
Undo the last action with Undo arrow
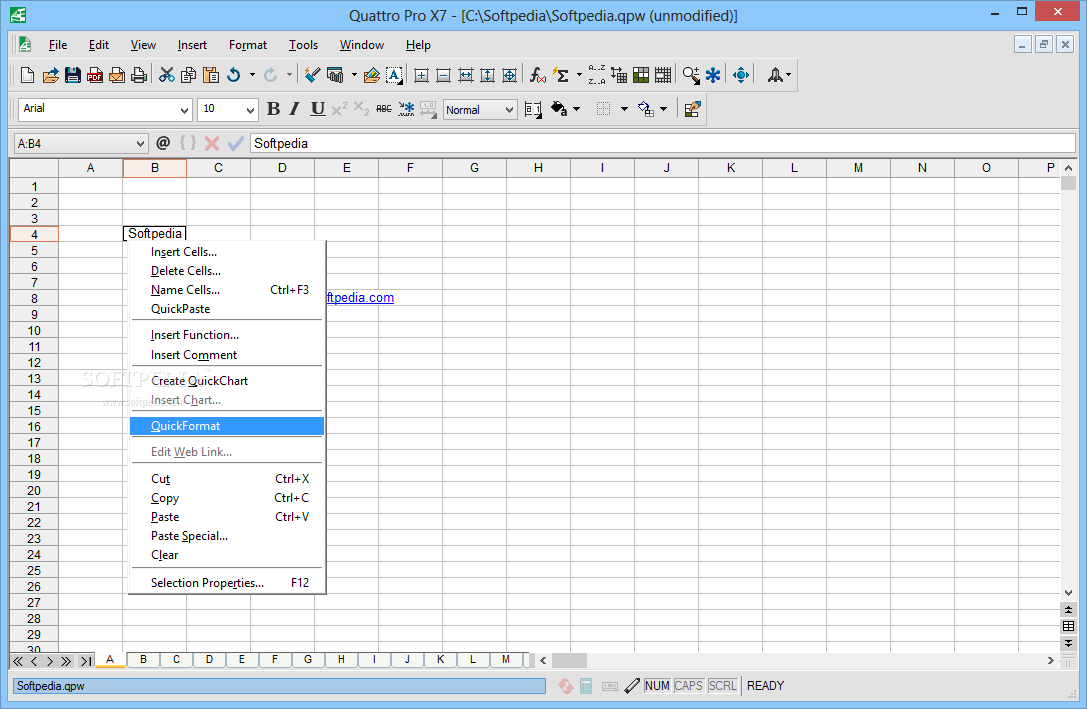click(x=234, y=75)
